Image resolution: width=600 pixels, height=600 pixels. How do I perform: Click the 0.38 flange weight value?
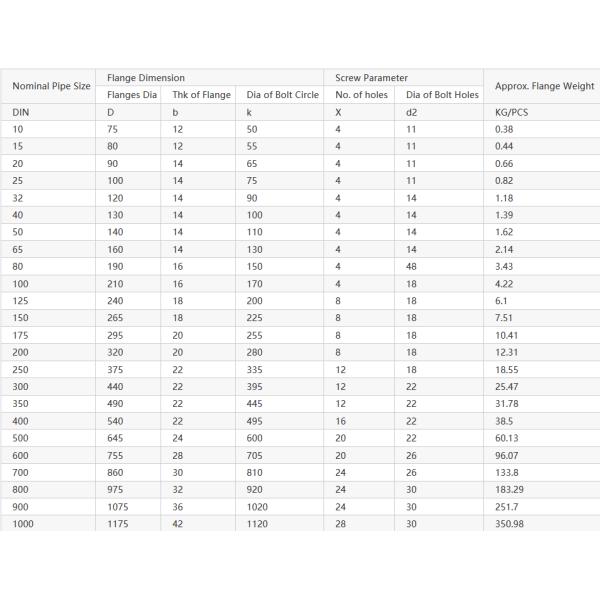pos(504,130)
